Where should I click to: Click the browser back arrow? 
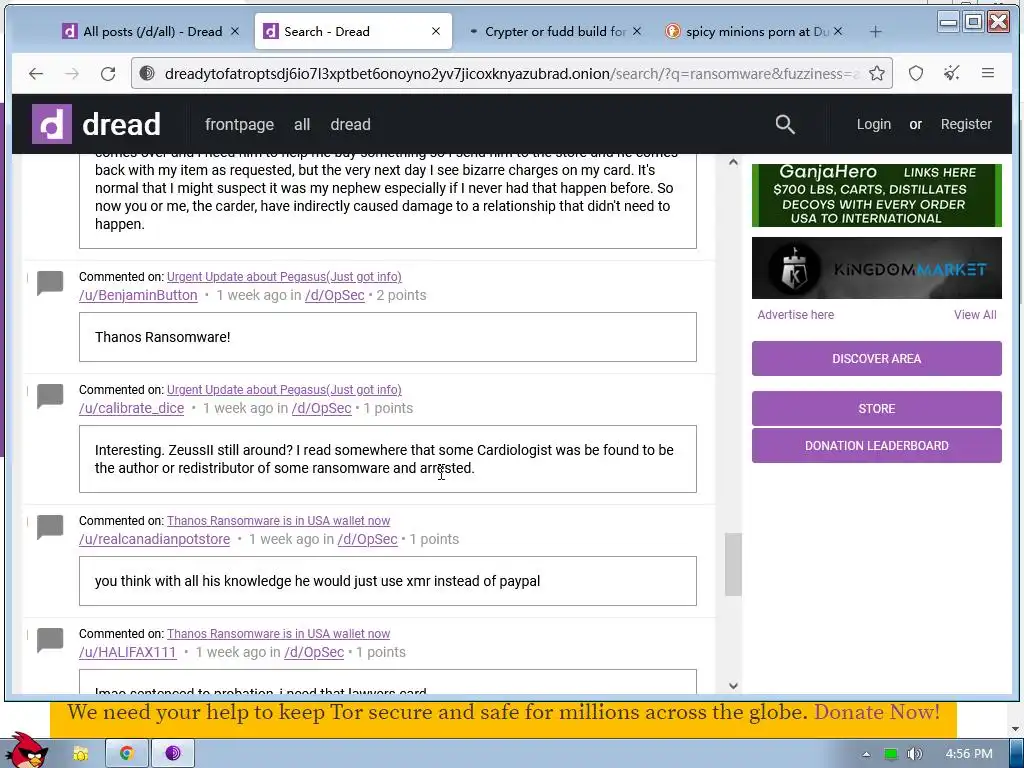pyautogui.click(x=36, y=74)
